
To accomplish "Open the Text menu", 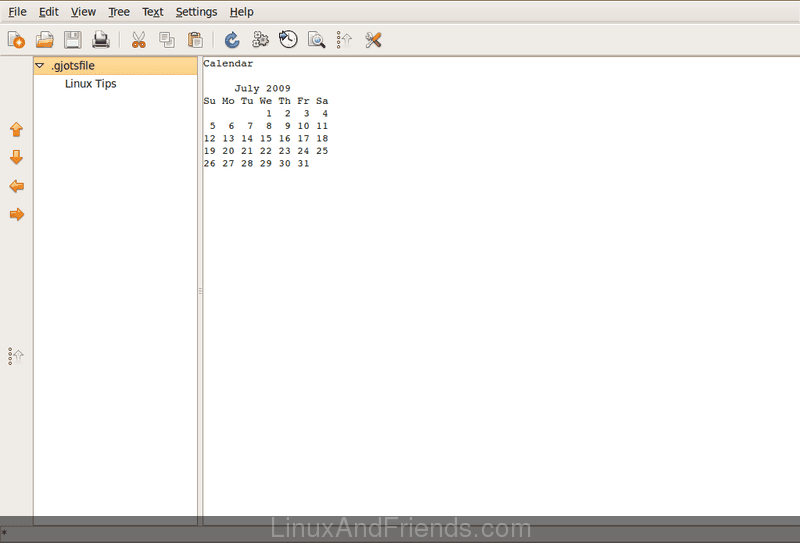I will (x=153, y=12).
